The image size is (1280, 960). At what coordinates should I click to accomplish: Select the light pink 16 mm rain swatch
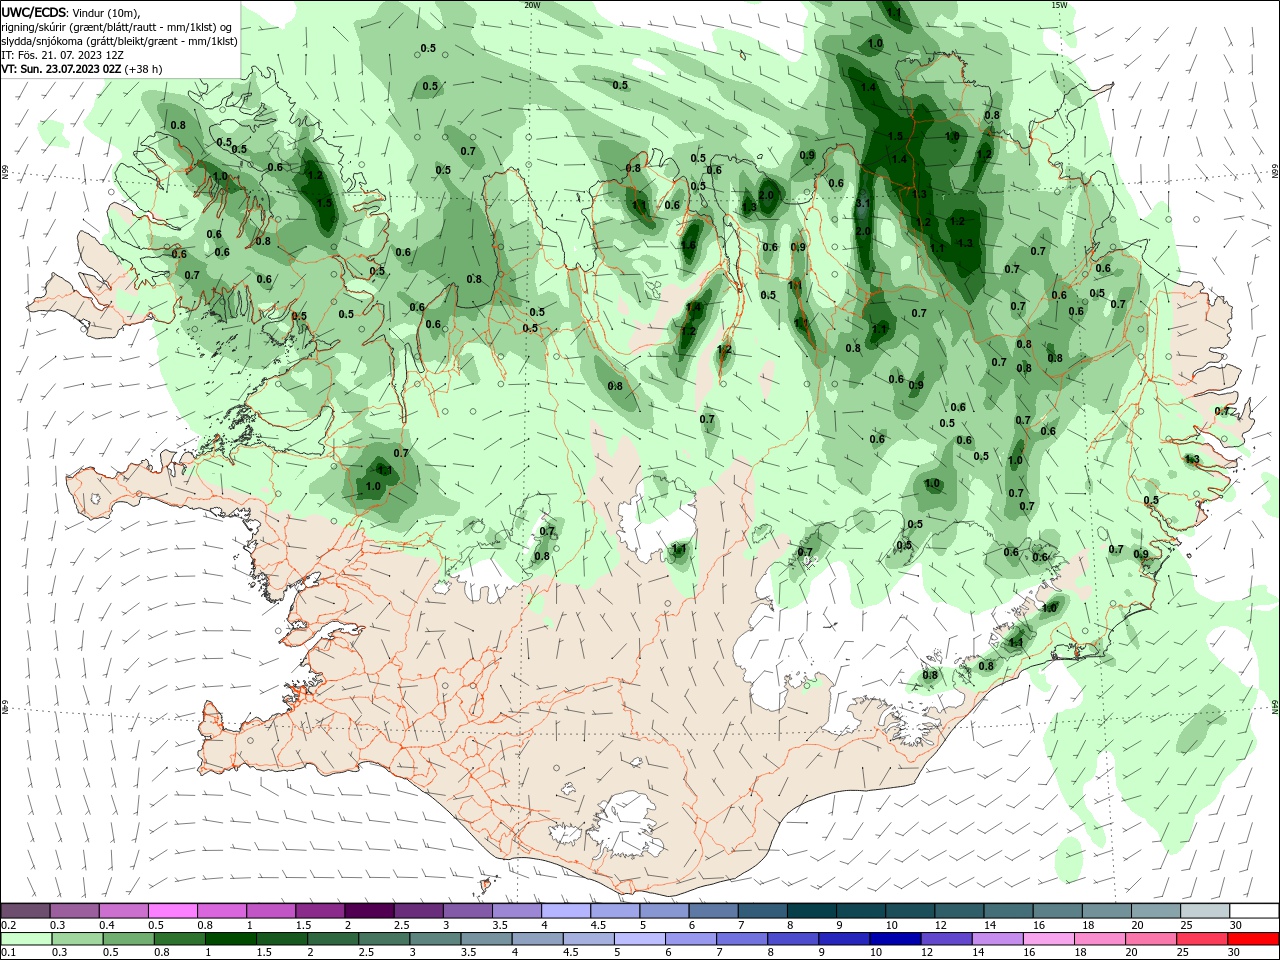tap(1048, 939)
